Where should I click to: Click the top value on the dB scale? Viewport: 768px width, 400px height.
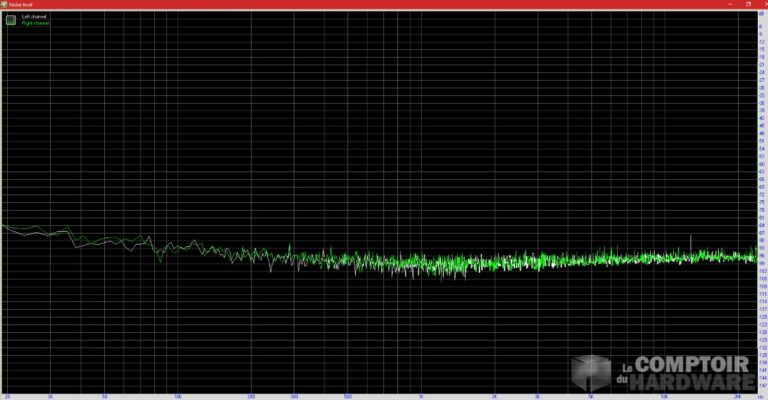[762, 13]
